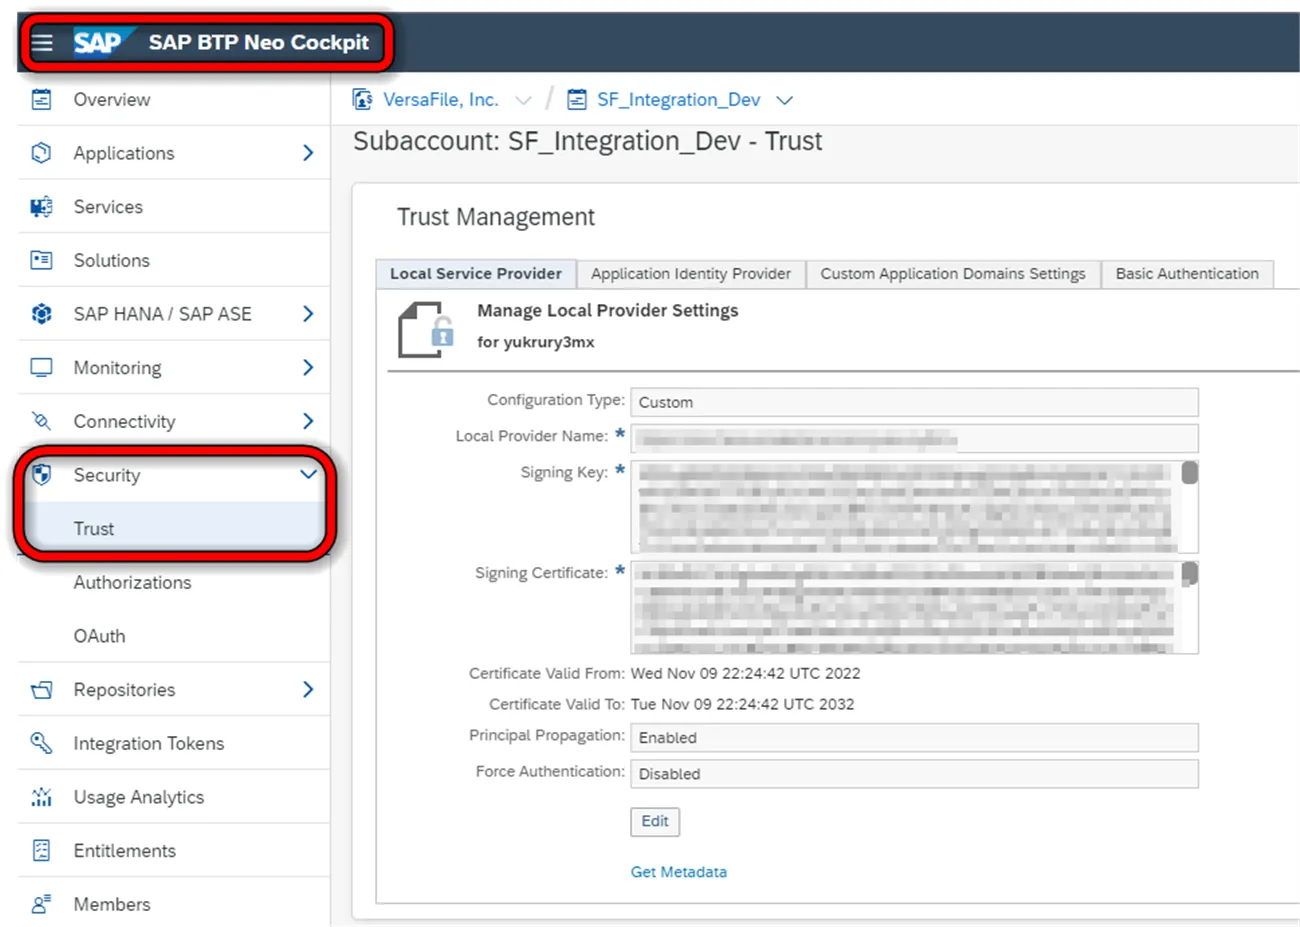1300x927 pixels.
Task: Click the Signing Certificate scrollbar handle
Action: 1189,574
